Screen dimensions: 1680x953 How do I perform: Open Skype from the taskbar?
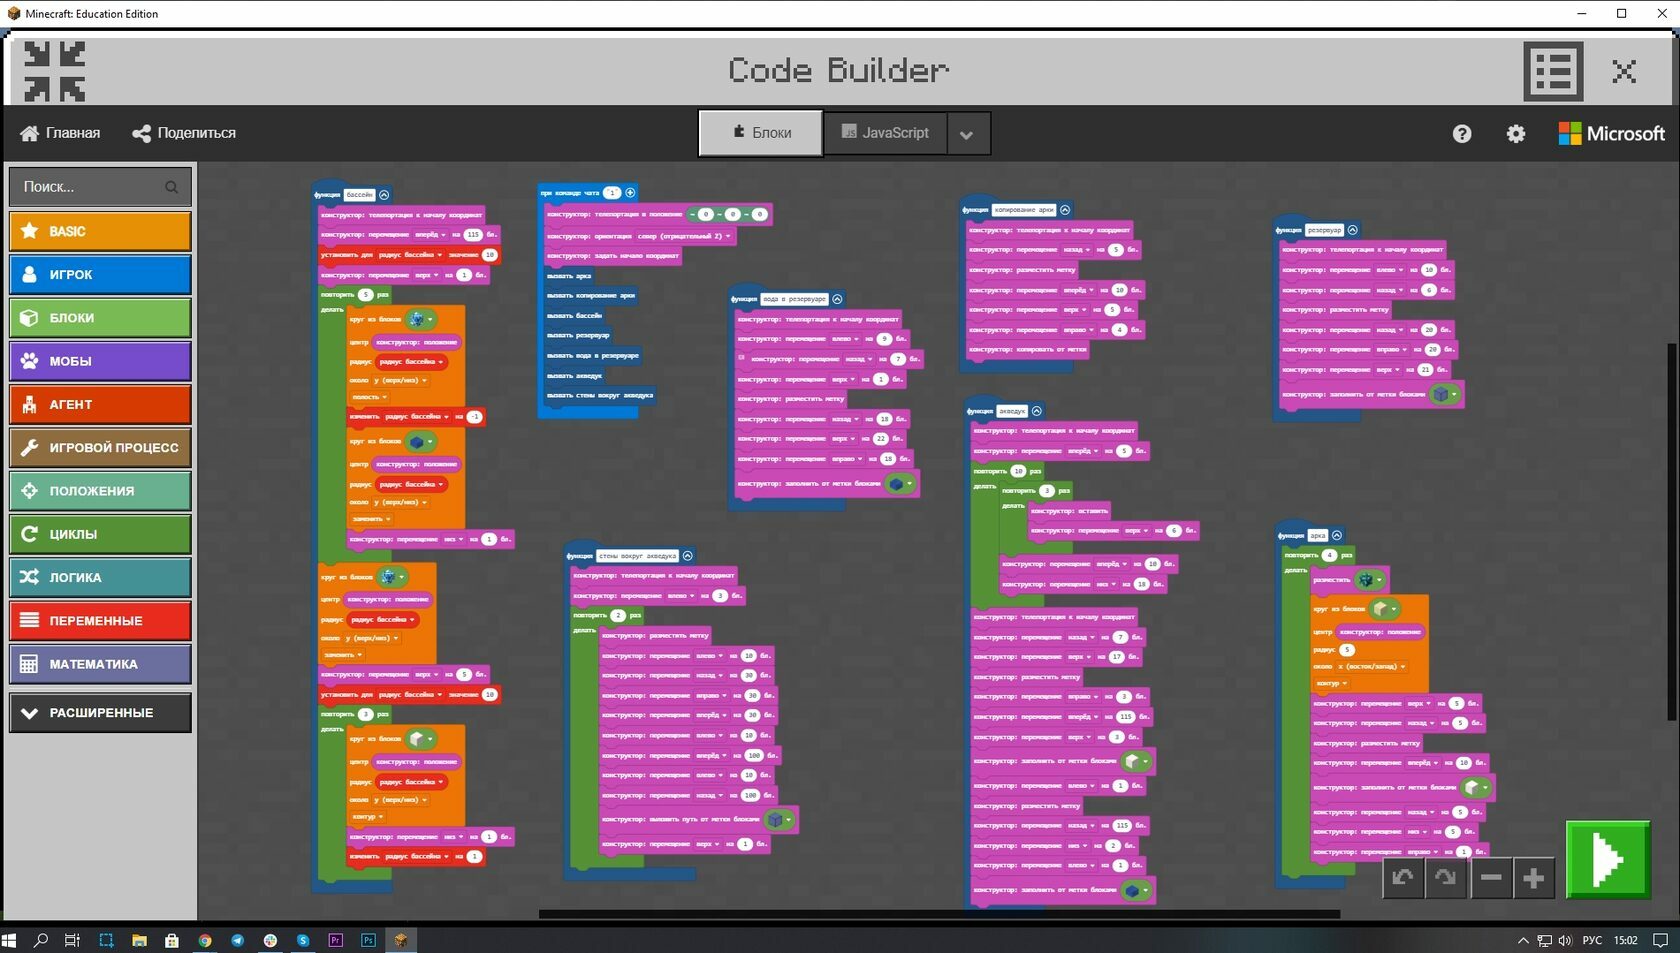pyautogui.click(x=303, y=940)
